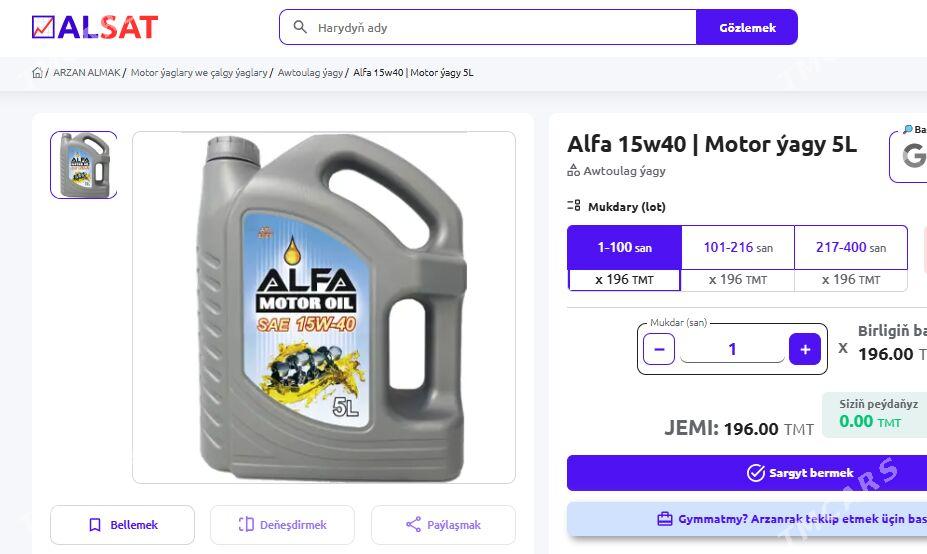
Task: Increase quantity with the plus button
Action: click(805, 349)
